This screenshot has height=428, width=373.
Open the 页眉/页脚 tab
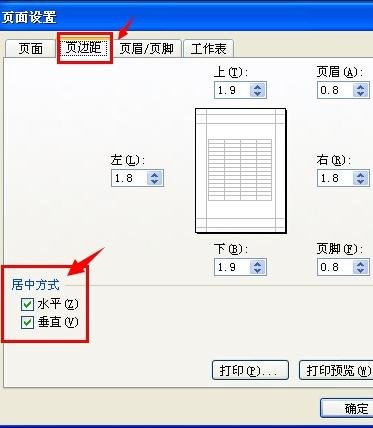(147, 49)
